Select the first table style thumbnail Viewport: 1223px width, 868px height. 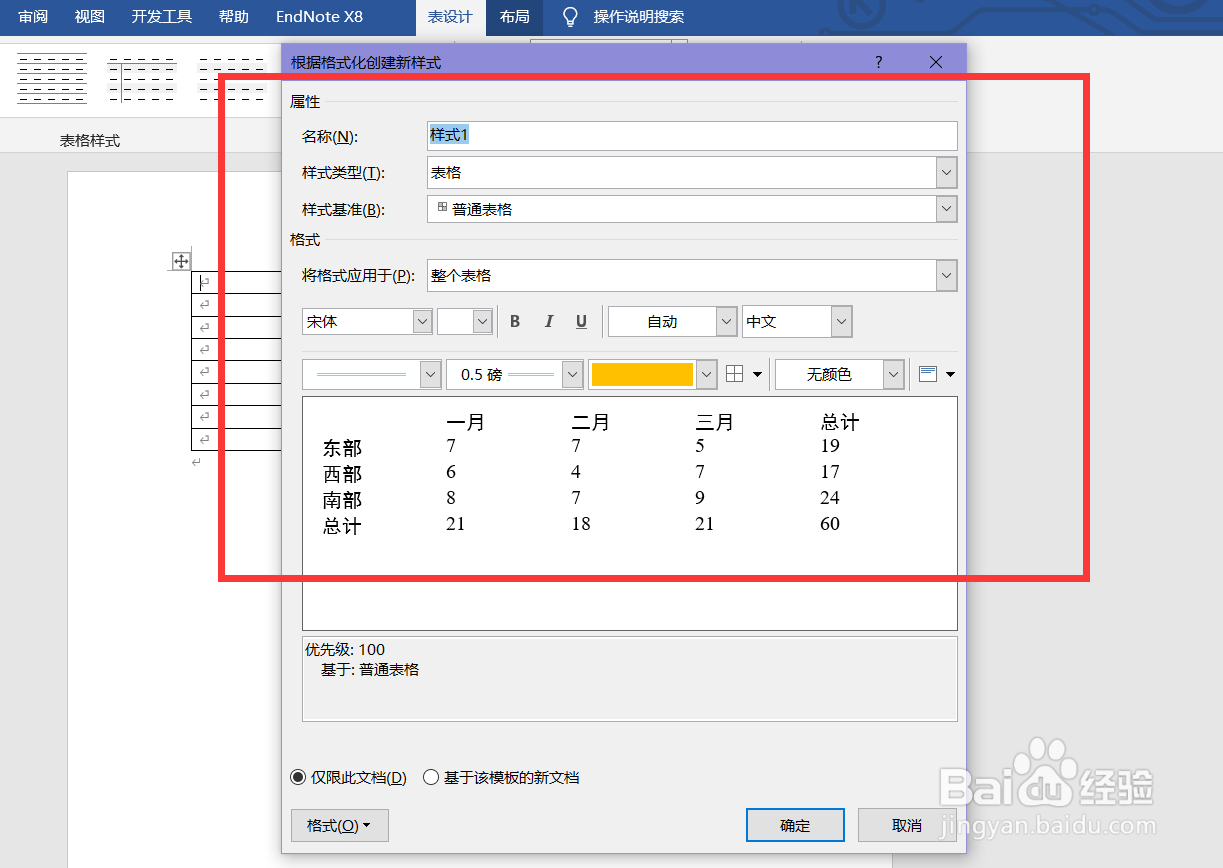coord(52,78)
